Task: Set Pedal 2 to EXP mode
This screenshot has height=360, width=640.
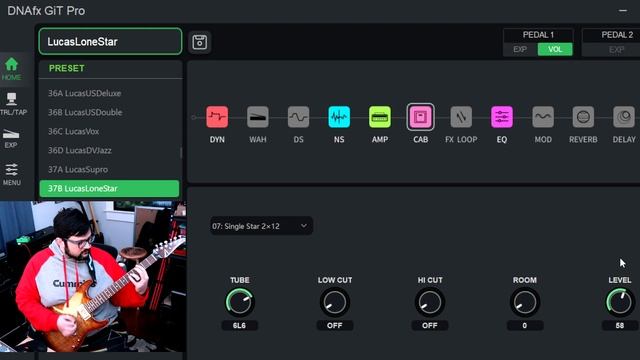Action: (616, 50)
